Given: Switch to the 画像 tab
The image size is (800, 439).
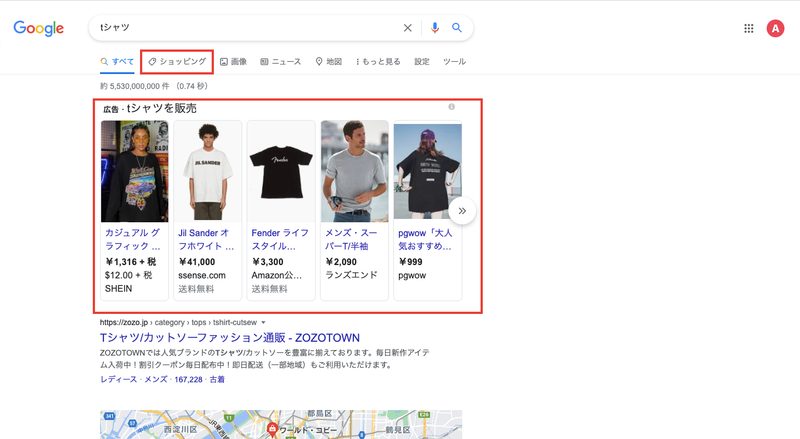Looking at the screenshot, I should click(x=233, y=62).
